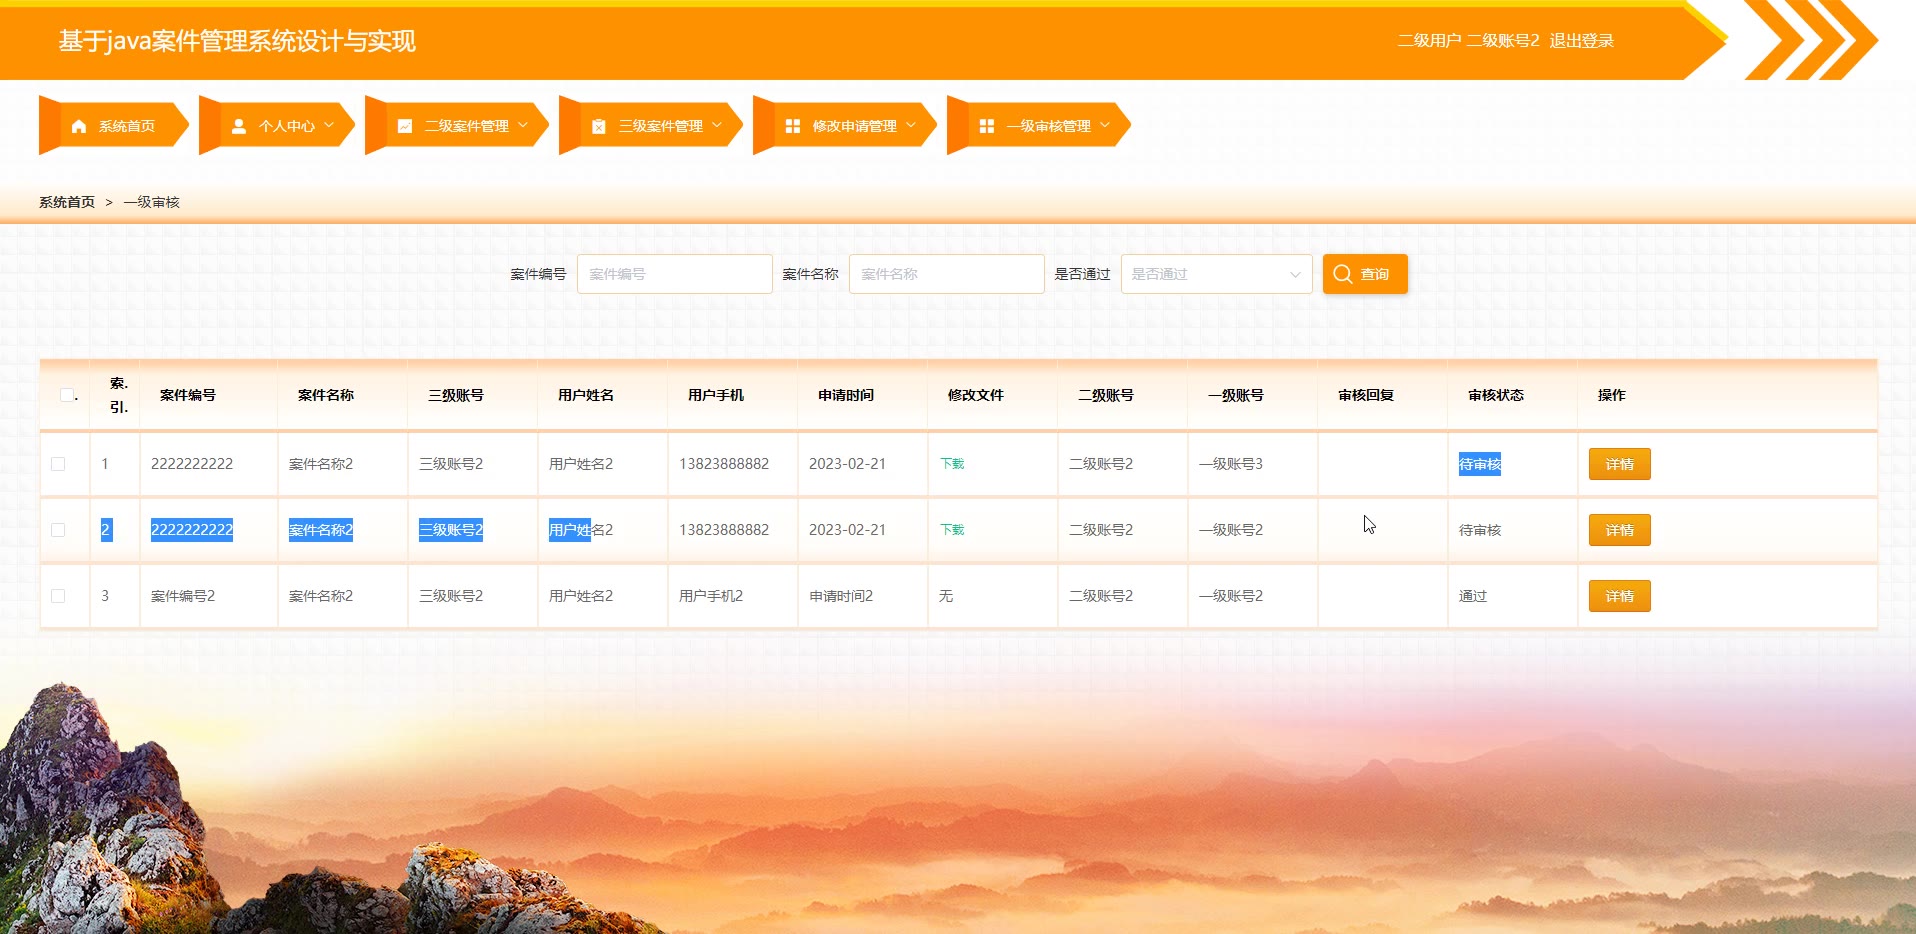
Task: Click the grid icon in 一级审核管理
Action: (987, 126)
